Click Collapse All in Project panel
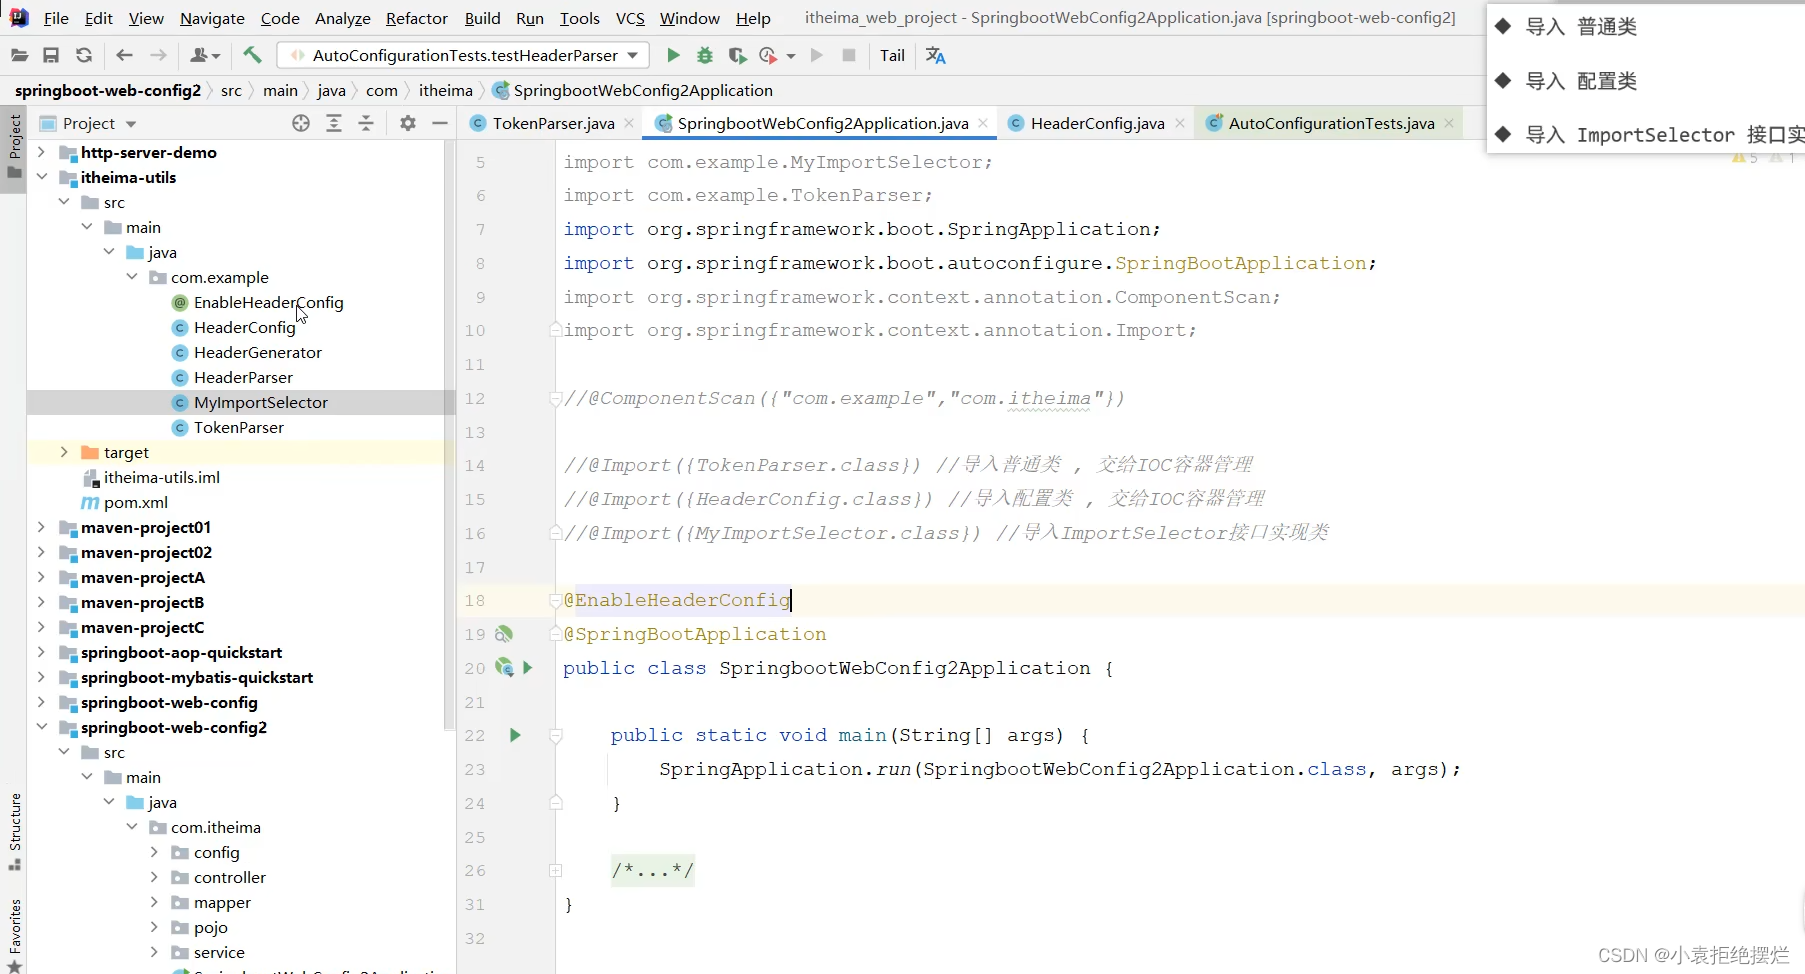Screen dimensions: 1805x974 [x=366, y=123]
